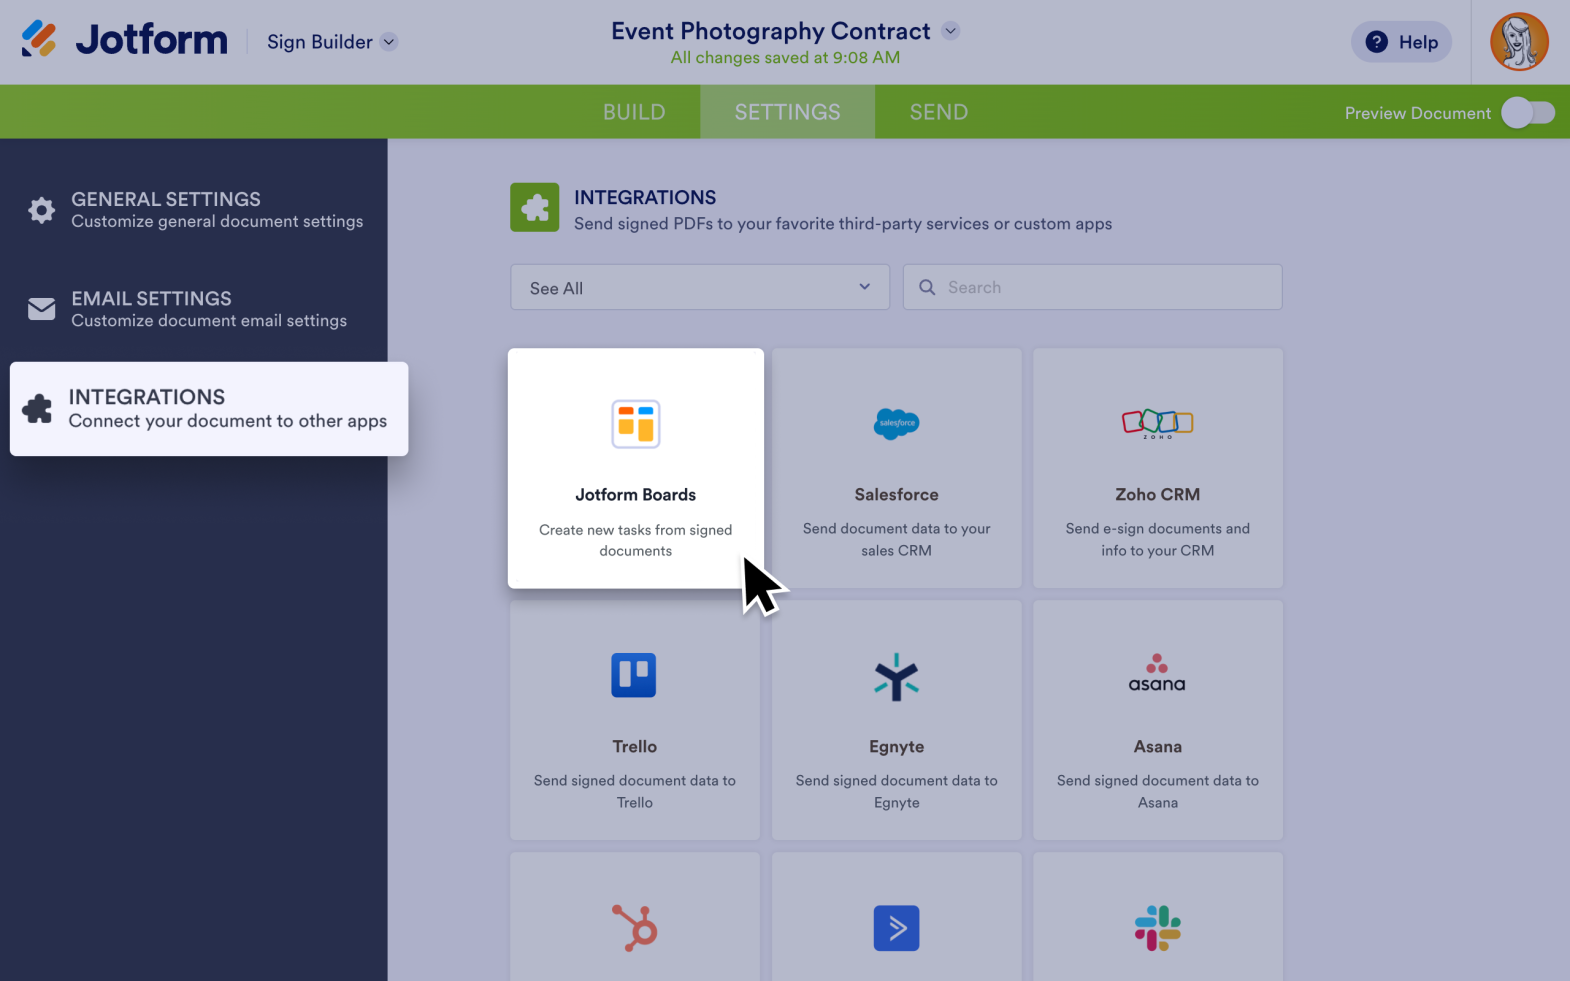Click the Asana logo icon

point(1157,673)
